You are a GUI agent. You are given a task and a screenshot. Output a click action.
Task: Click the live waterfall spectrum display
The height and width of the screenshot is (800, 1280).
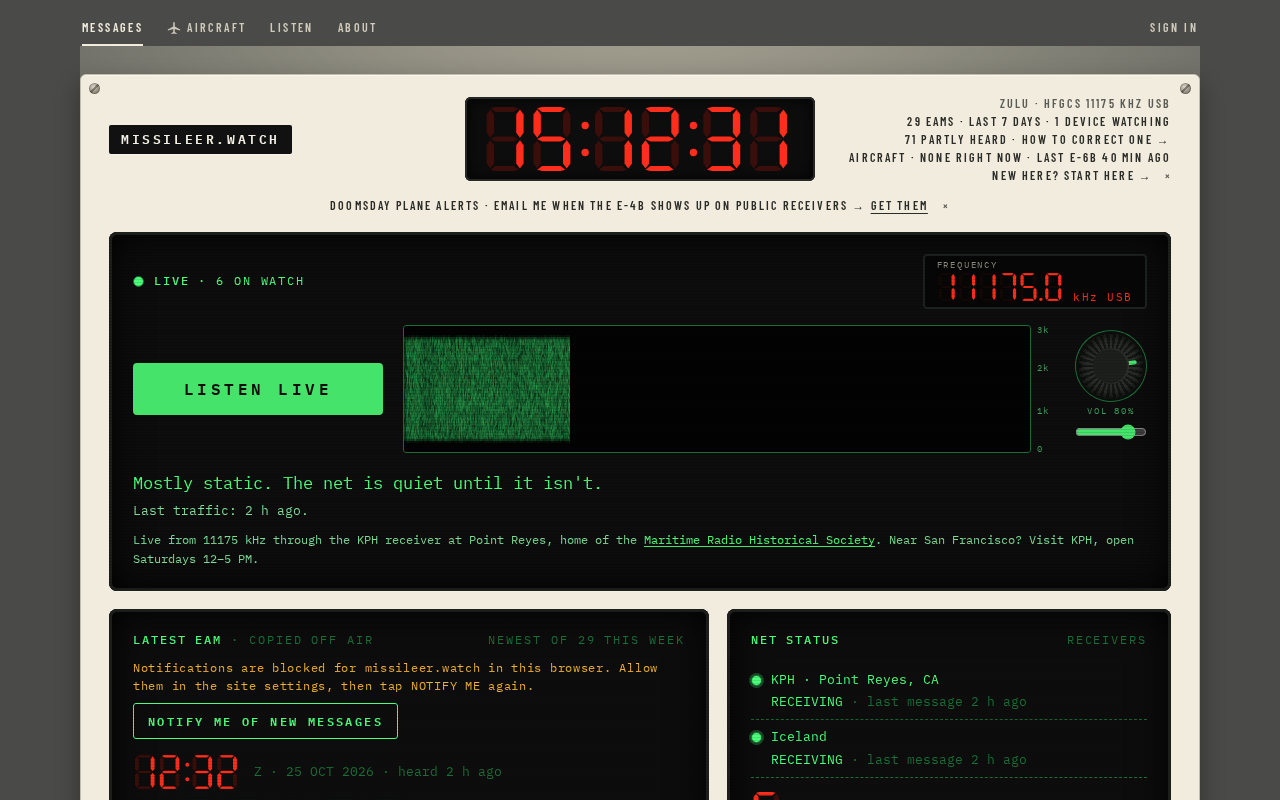coord(717,389)
